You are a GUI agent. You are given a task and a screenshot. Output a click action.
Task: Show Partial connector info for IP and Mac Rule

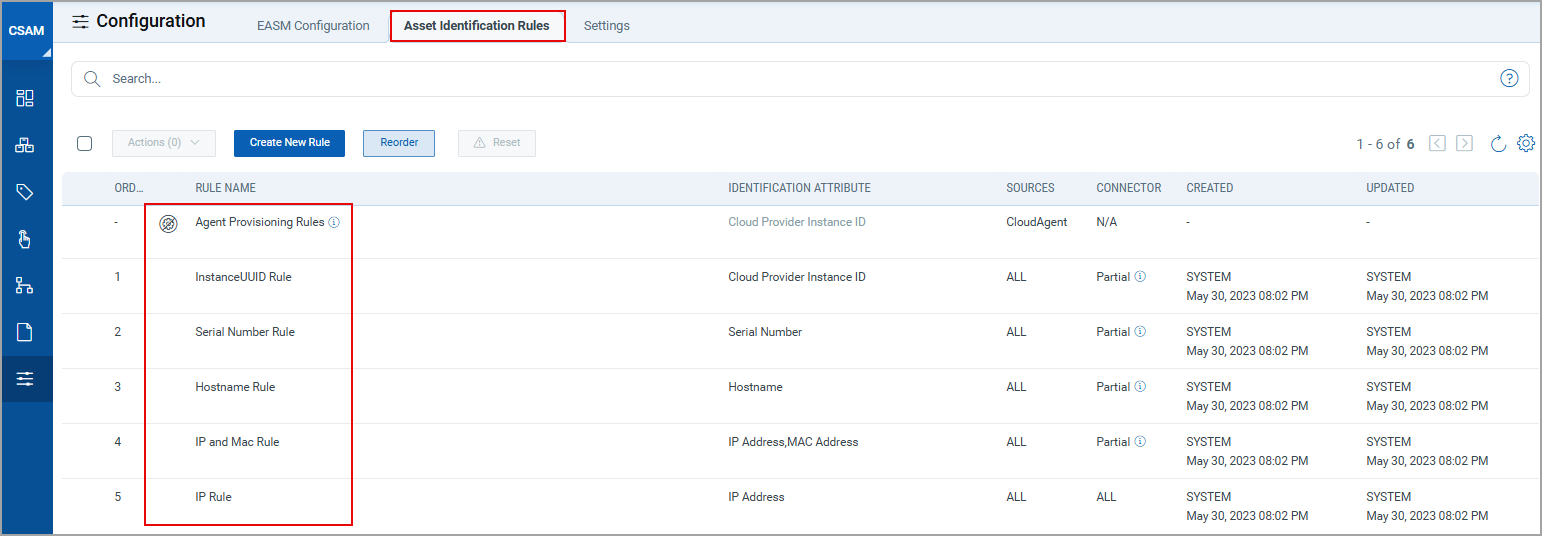click(1140, 442)
